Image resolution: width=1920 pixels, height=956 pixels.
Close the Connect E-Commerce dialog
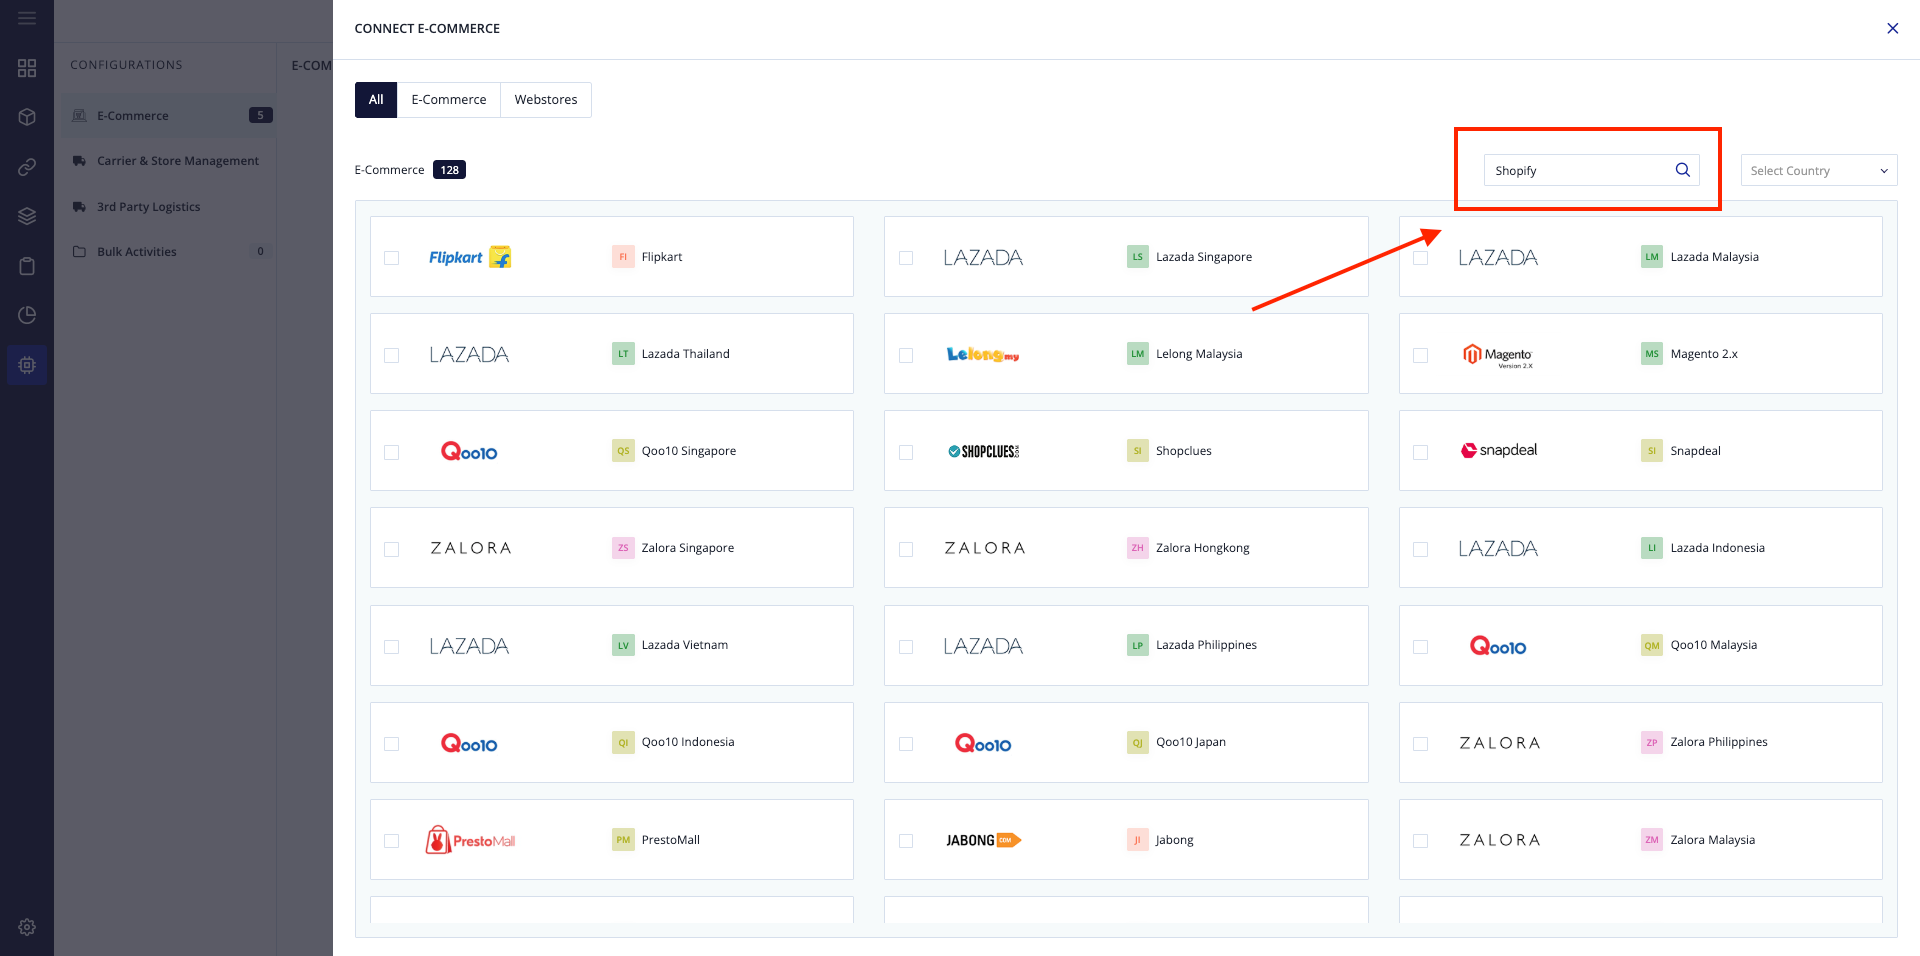[1892, 28]
